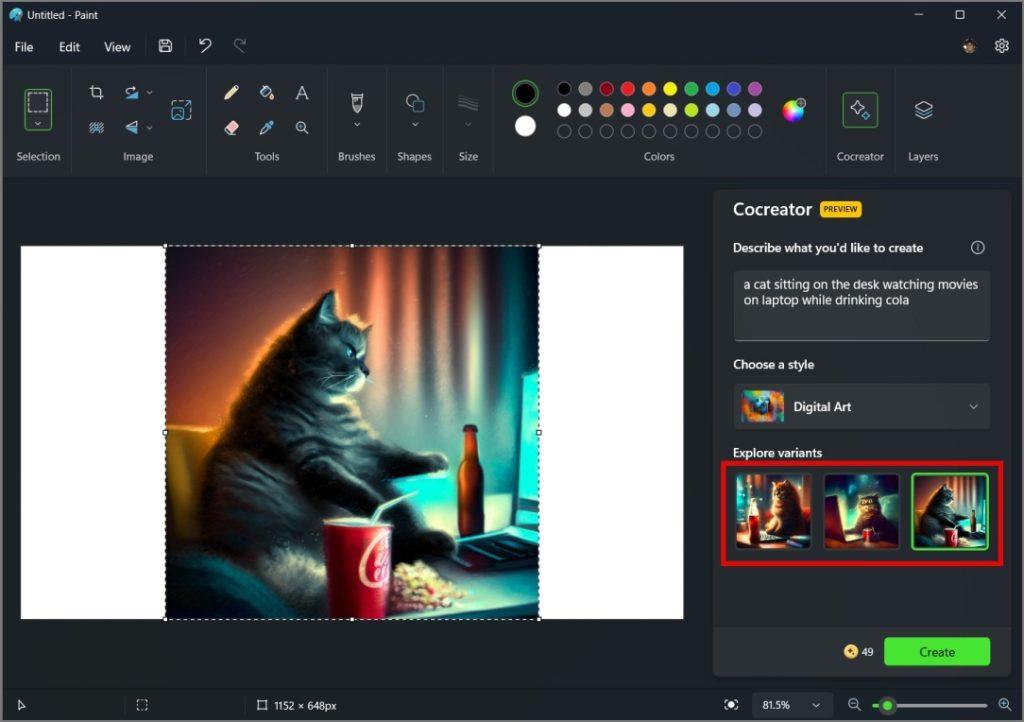Click the Resize and skew icon
The width and height of the screenshot is (1024, 722).
pyautogui.click(x=181, y=110)
